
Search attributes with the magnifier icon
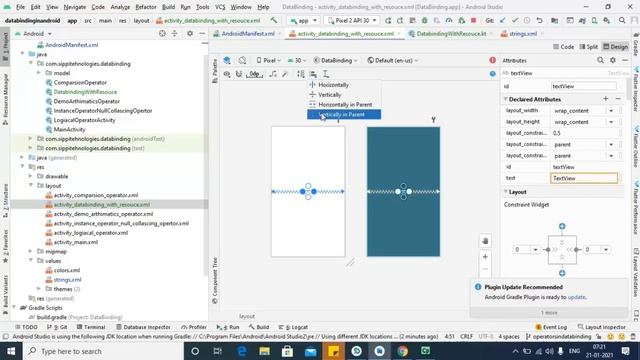point(600,60)
